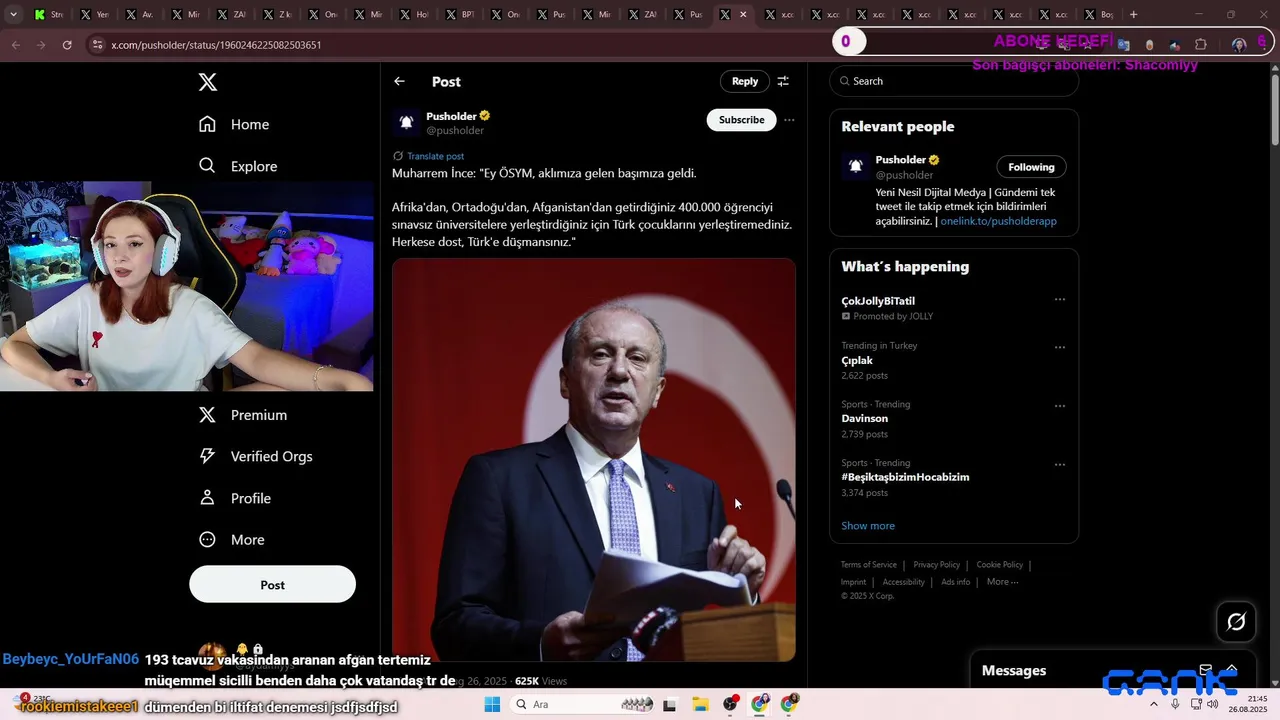Viewport: 1280px width, 720px height.
Task: Open the #BeşiktaşbizimHocabizim trend
Action: point(905,477)
